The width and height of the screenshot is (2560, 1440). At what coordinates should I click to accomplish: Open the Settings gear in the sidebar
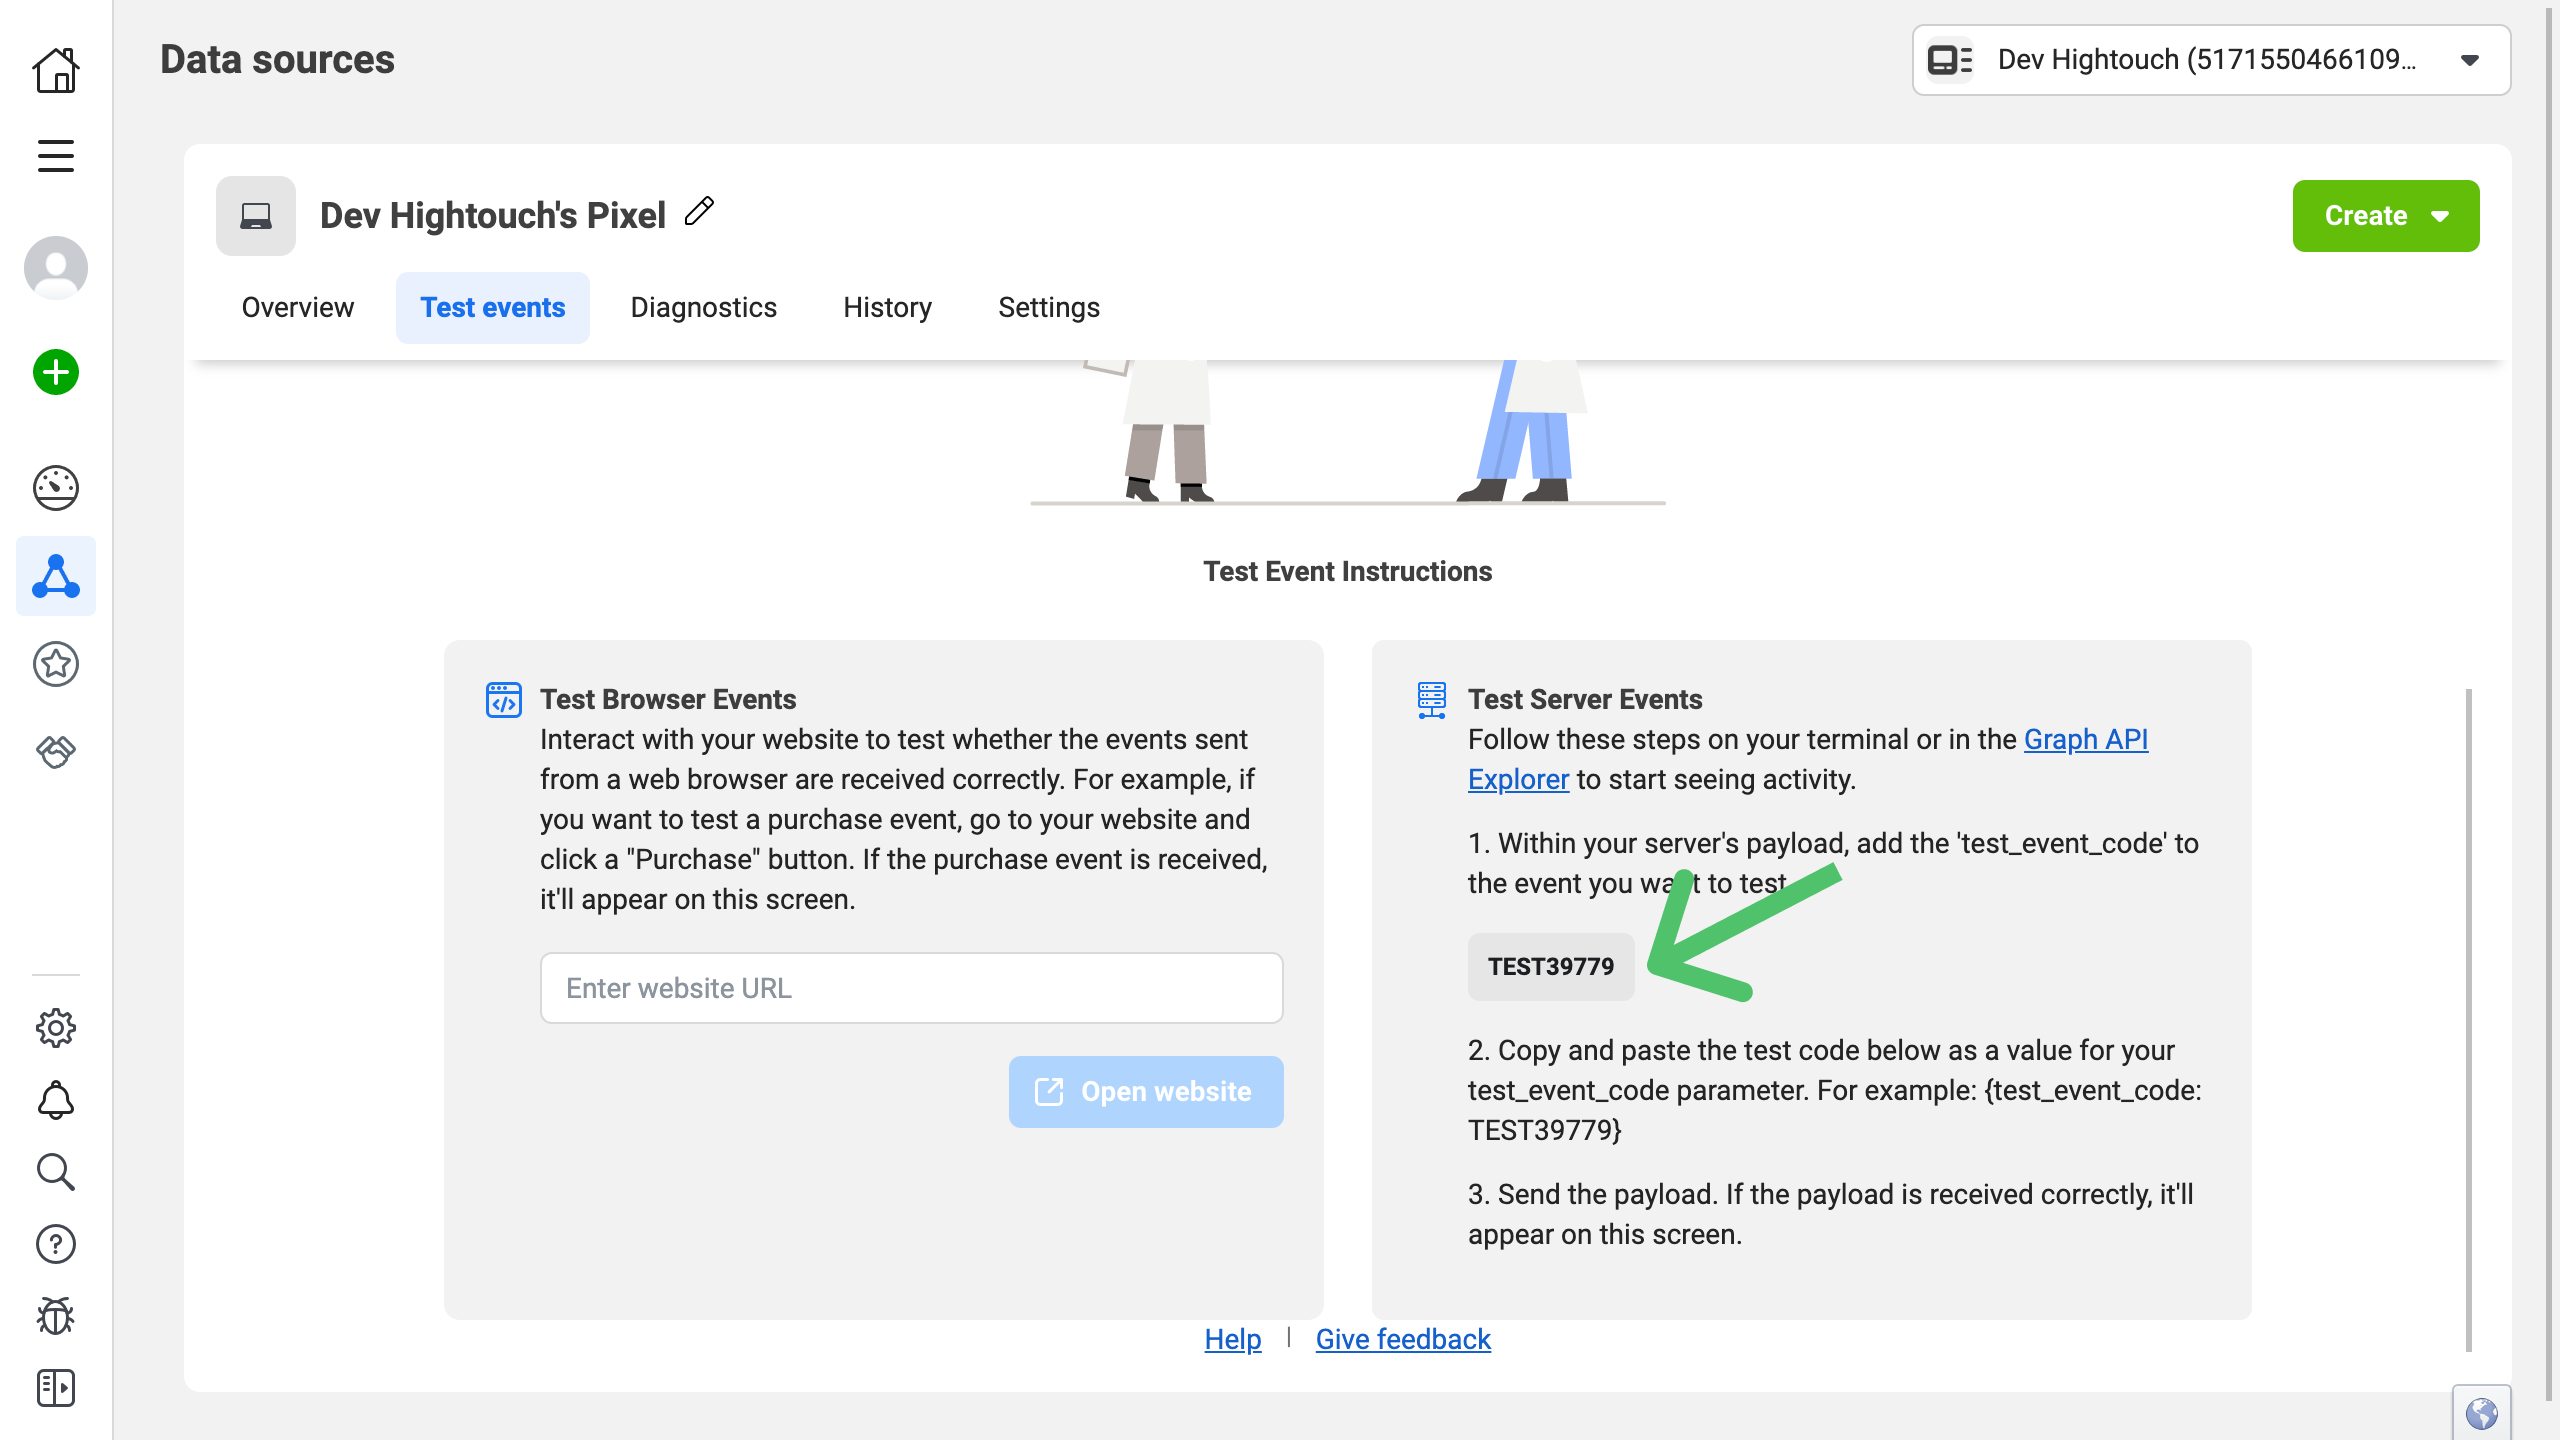pyautogui.click(x=56, y=1028)
